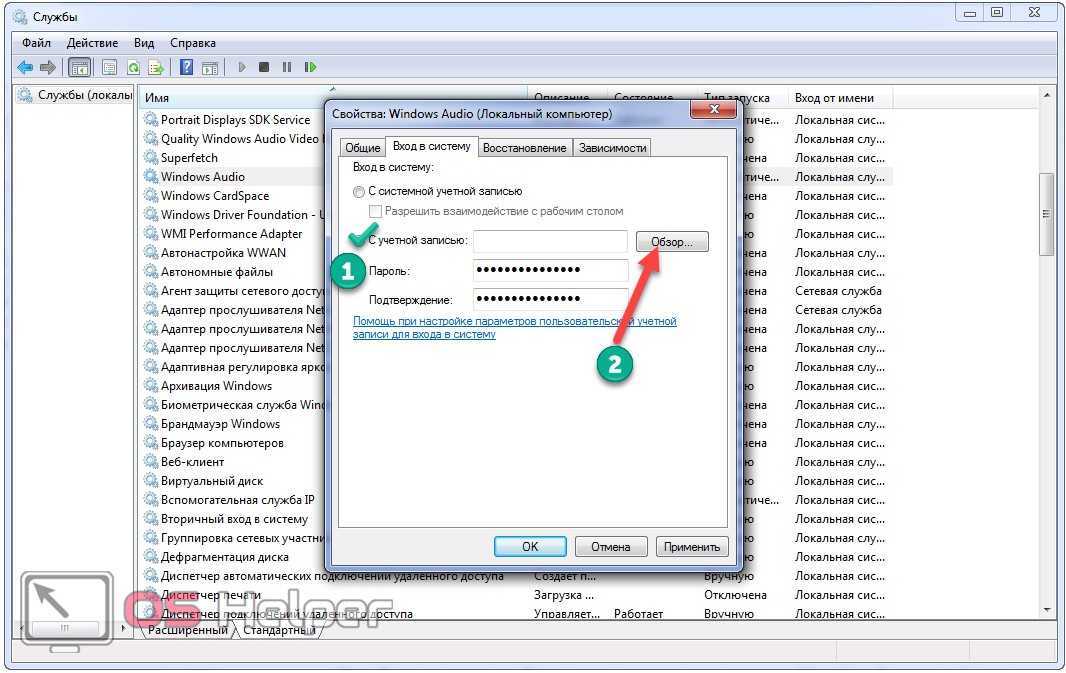Click the vertical scrollbar thumb of services list
The image size is (1066, 673).
click(x=1046, y=214)
